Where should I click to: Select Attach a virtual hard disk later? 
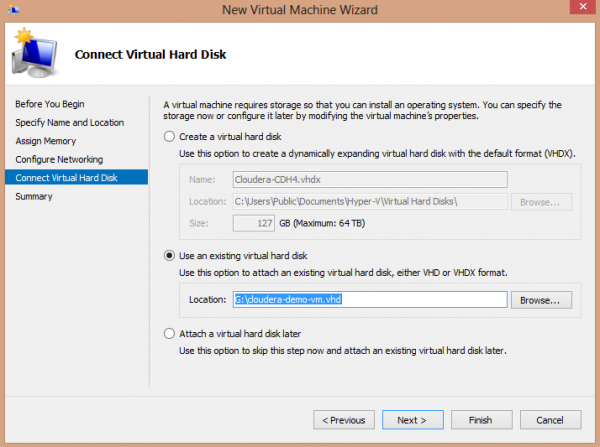point(169,334)
